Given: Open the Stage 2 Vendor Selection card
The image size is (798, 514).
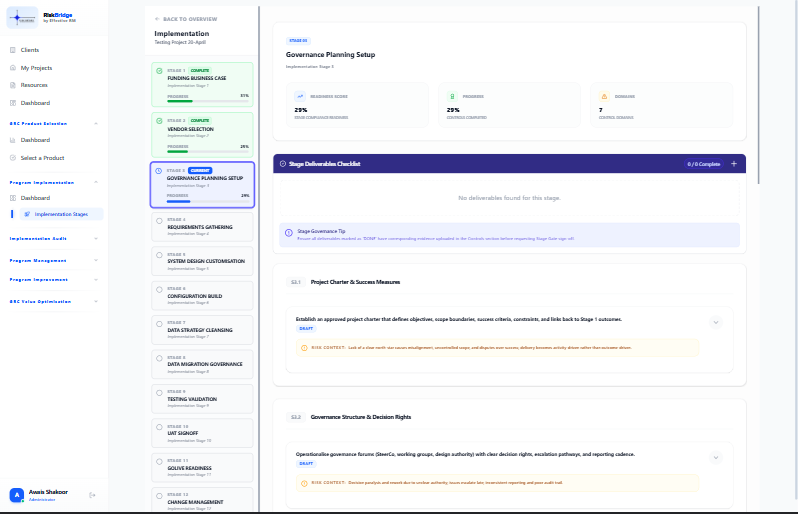Looking at the screenshot, I should [x=202, y=135].
